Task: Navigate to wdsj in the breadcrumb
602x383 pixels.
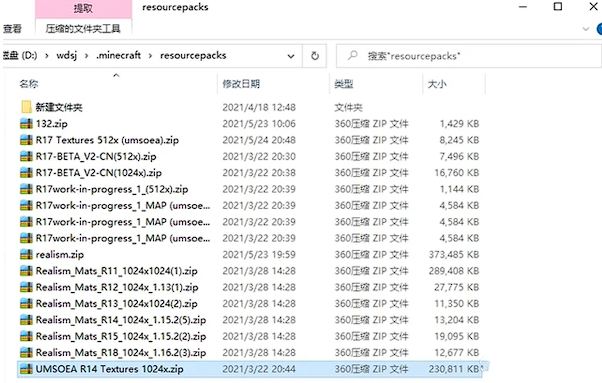Action: coord(66,56)
